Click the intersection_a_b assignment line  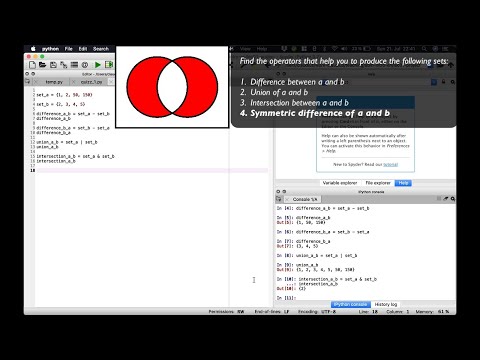point(75,156)
